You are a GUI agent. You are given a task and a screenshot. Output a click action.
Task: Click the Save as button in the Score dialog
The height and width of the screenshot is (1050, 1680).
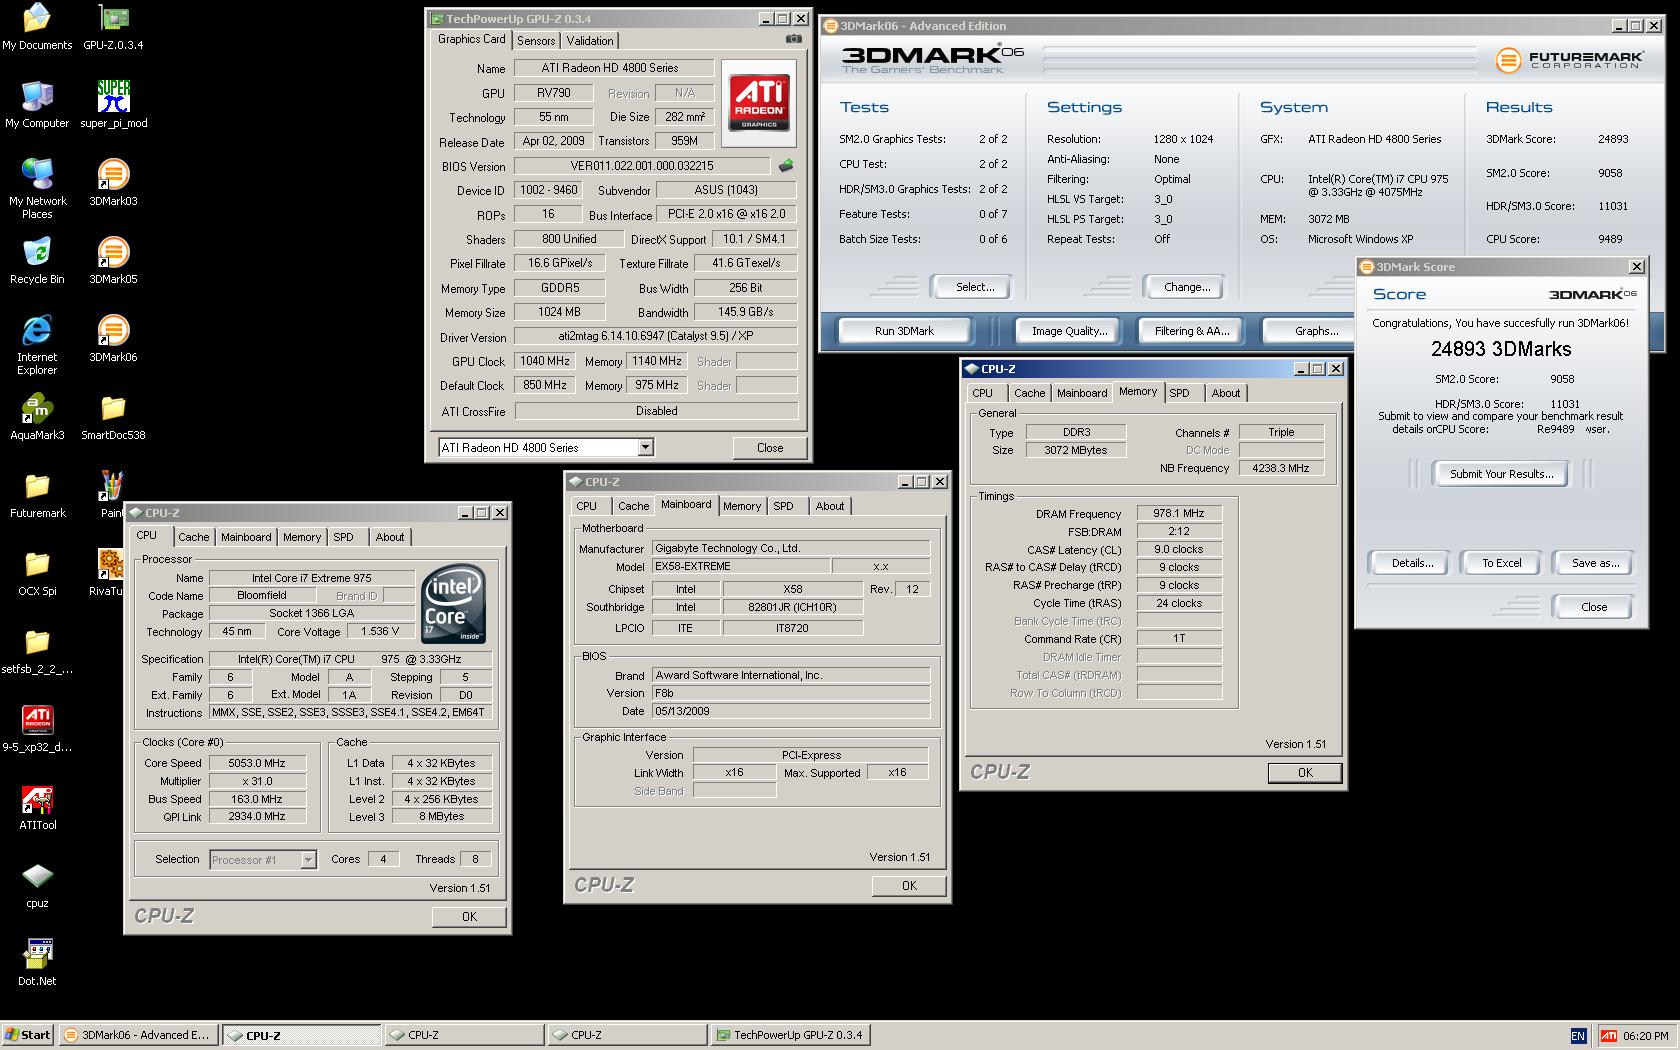point(1595,563)
